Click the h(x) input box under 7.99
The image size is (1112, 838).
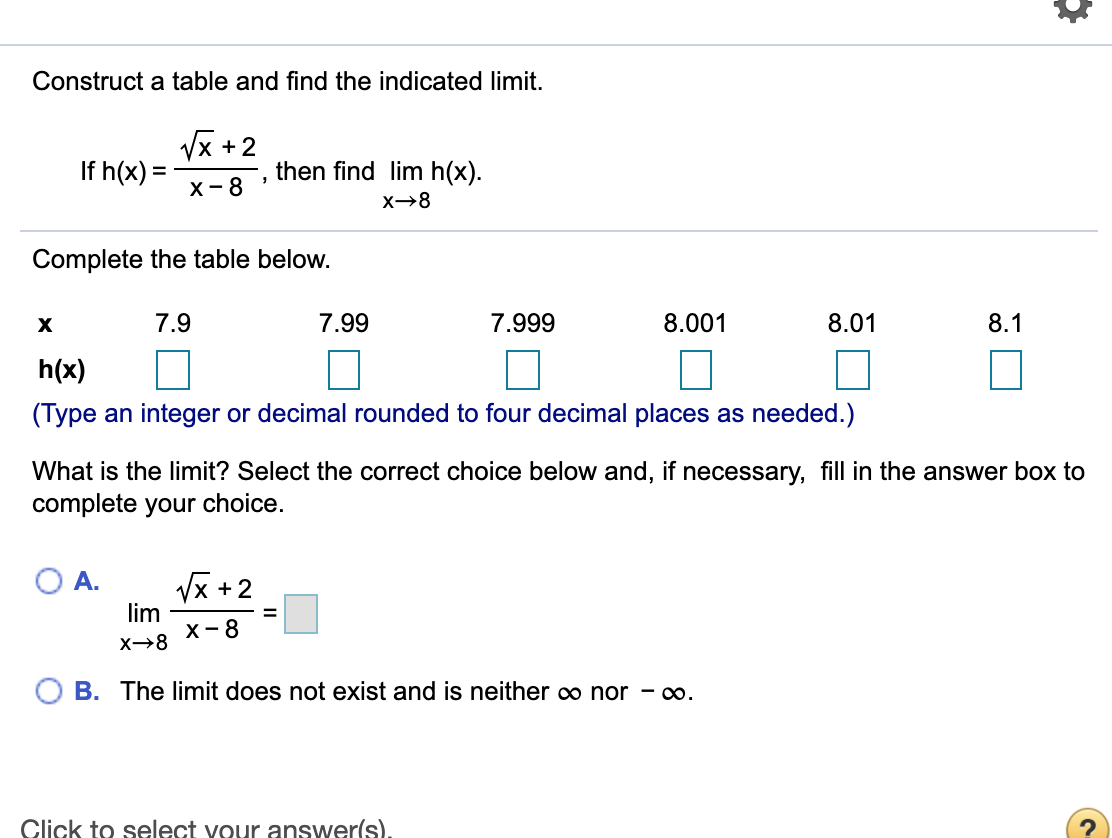coord(343,369)
